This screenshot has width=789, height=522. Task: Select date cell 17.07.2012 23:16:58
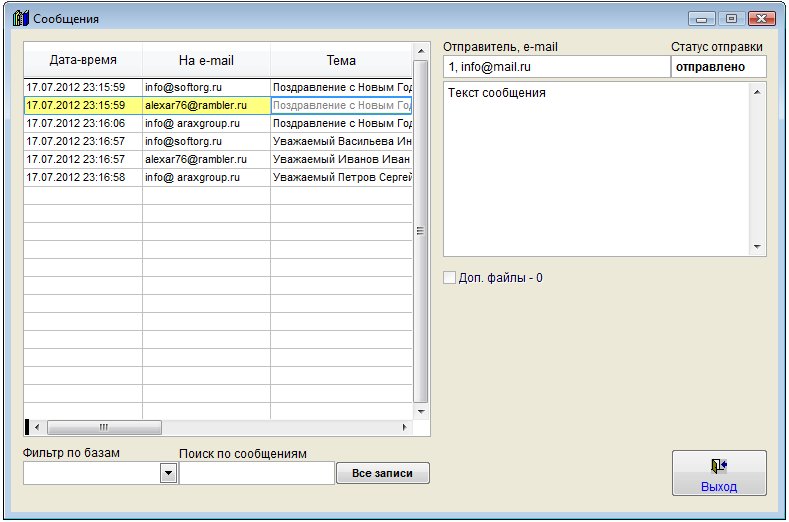pos(83,177)
